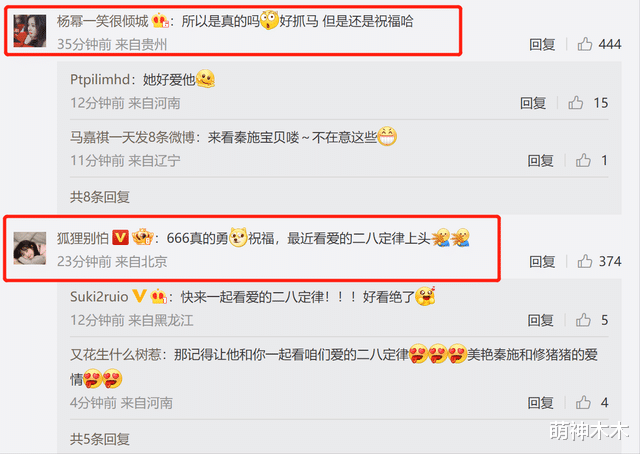The width and height of the screenshot is (640, 454).
Task: Expand the 共5条回复 replies thread
Action: 100,439
